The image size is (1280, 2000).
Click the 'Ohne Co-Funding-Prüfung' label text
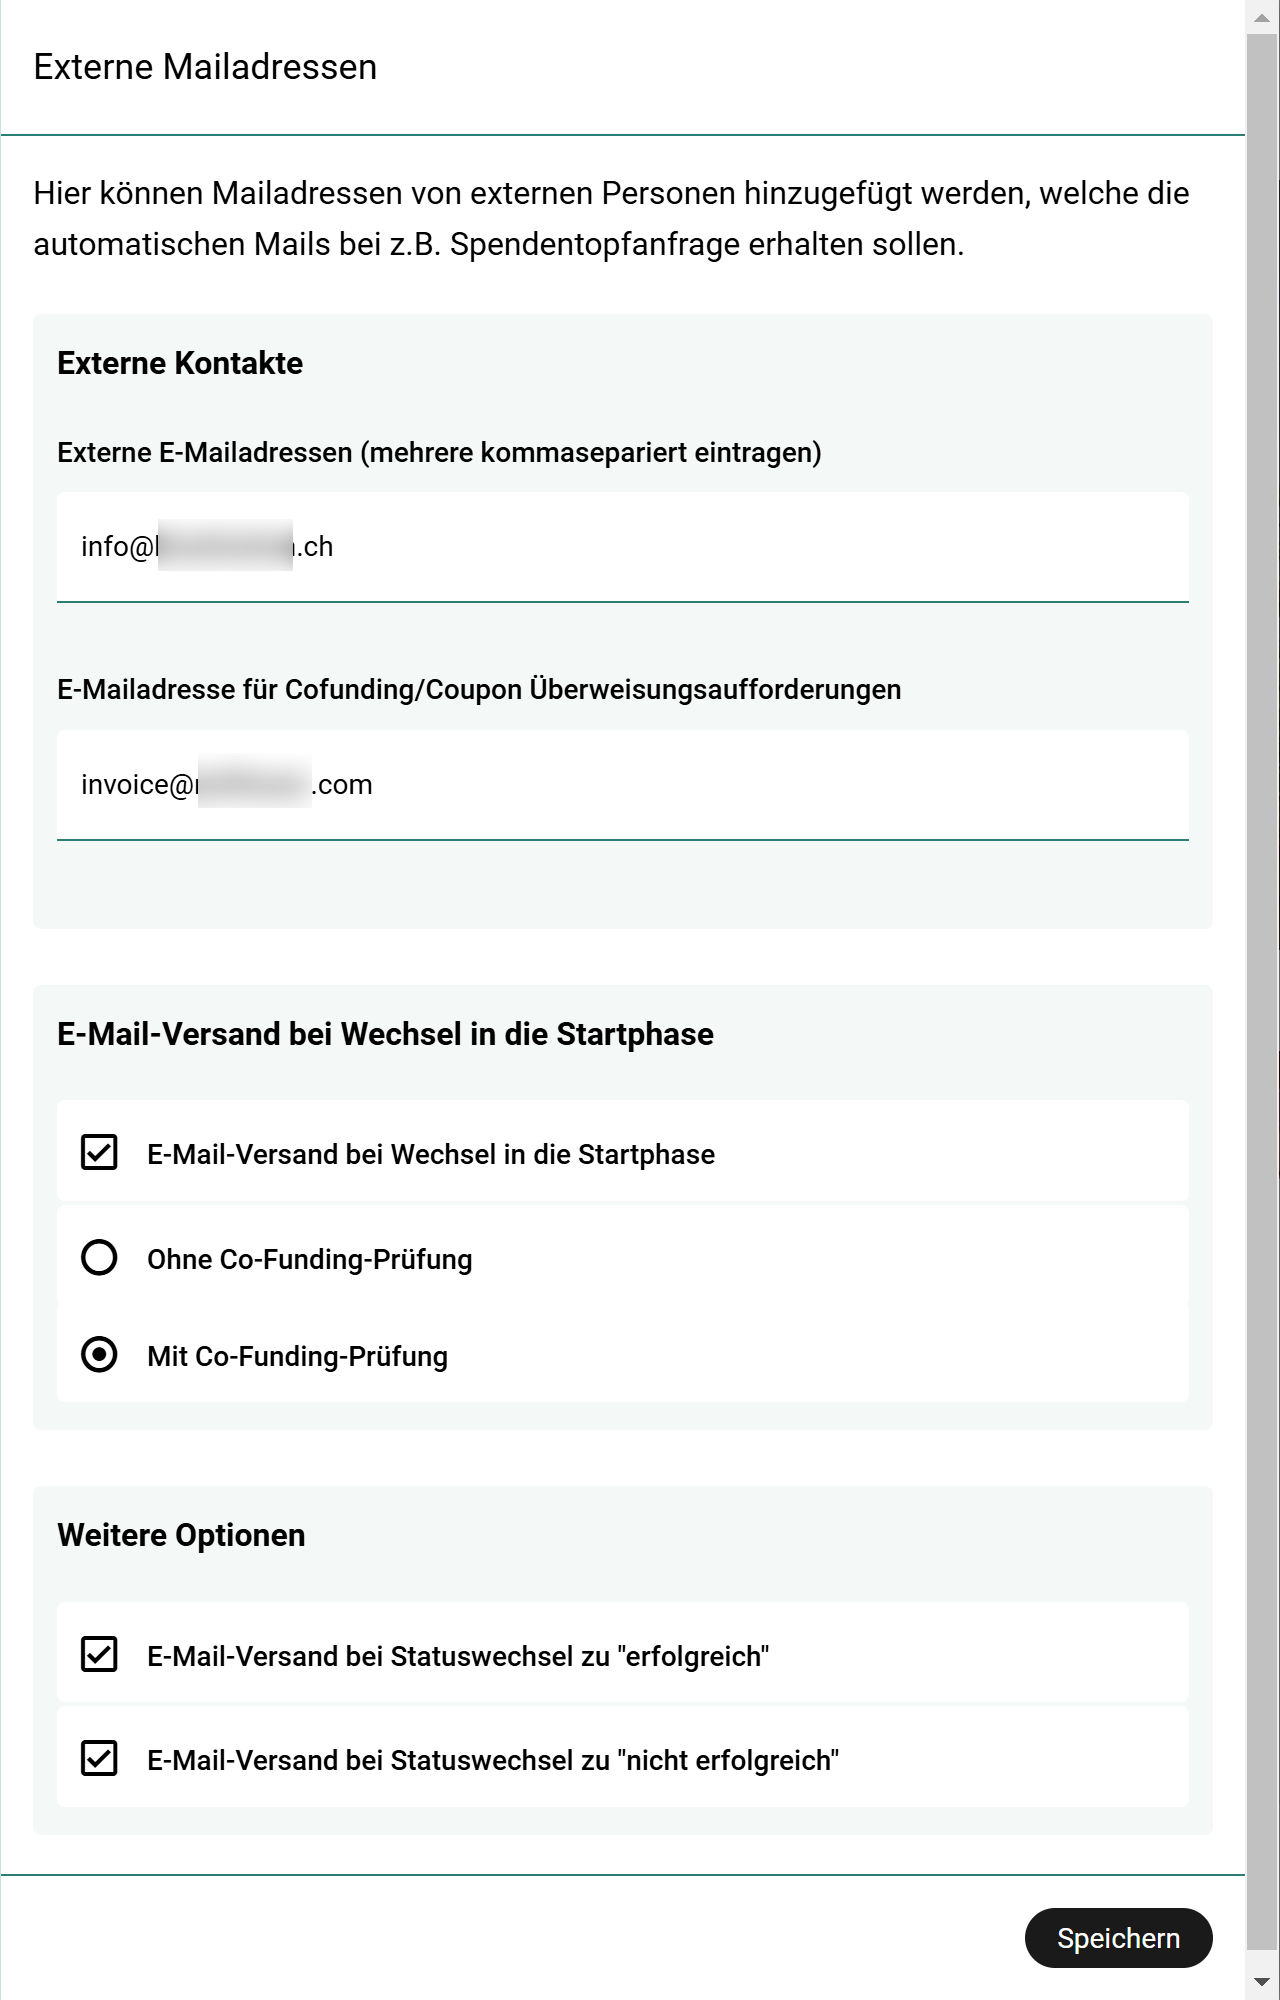(309, 1259)
